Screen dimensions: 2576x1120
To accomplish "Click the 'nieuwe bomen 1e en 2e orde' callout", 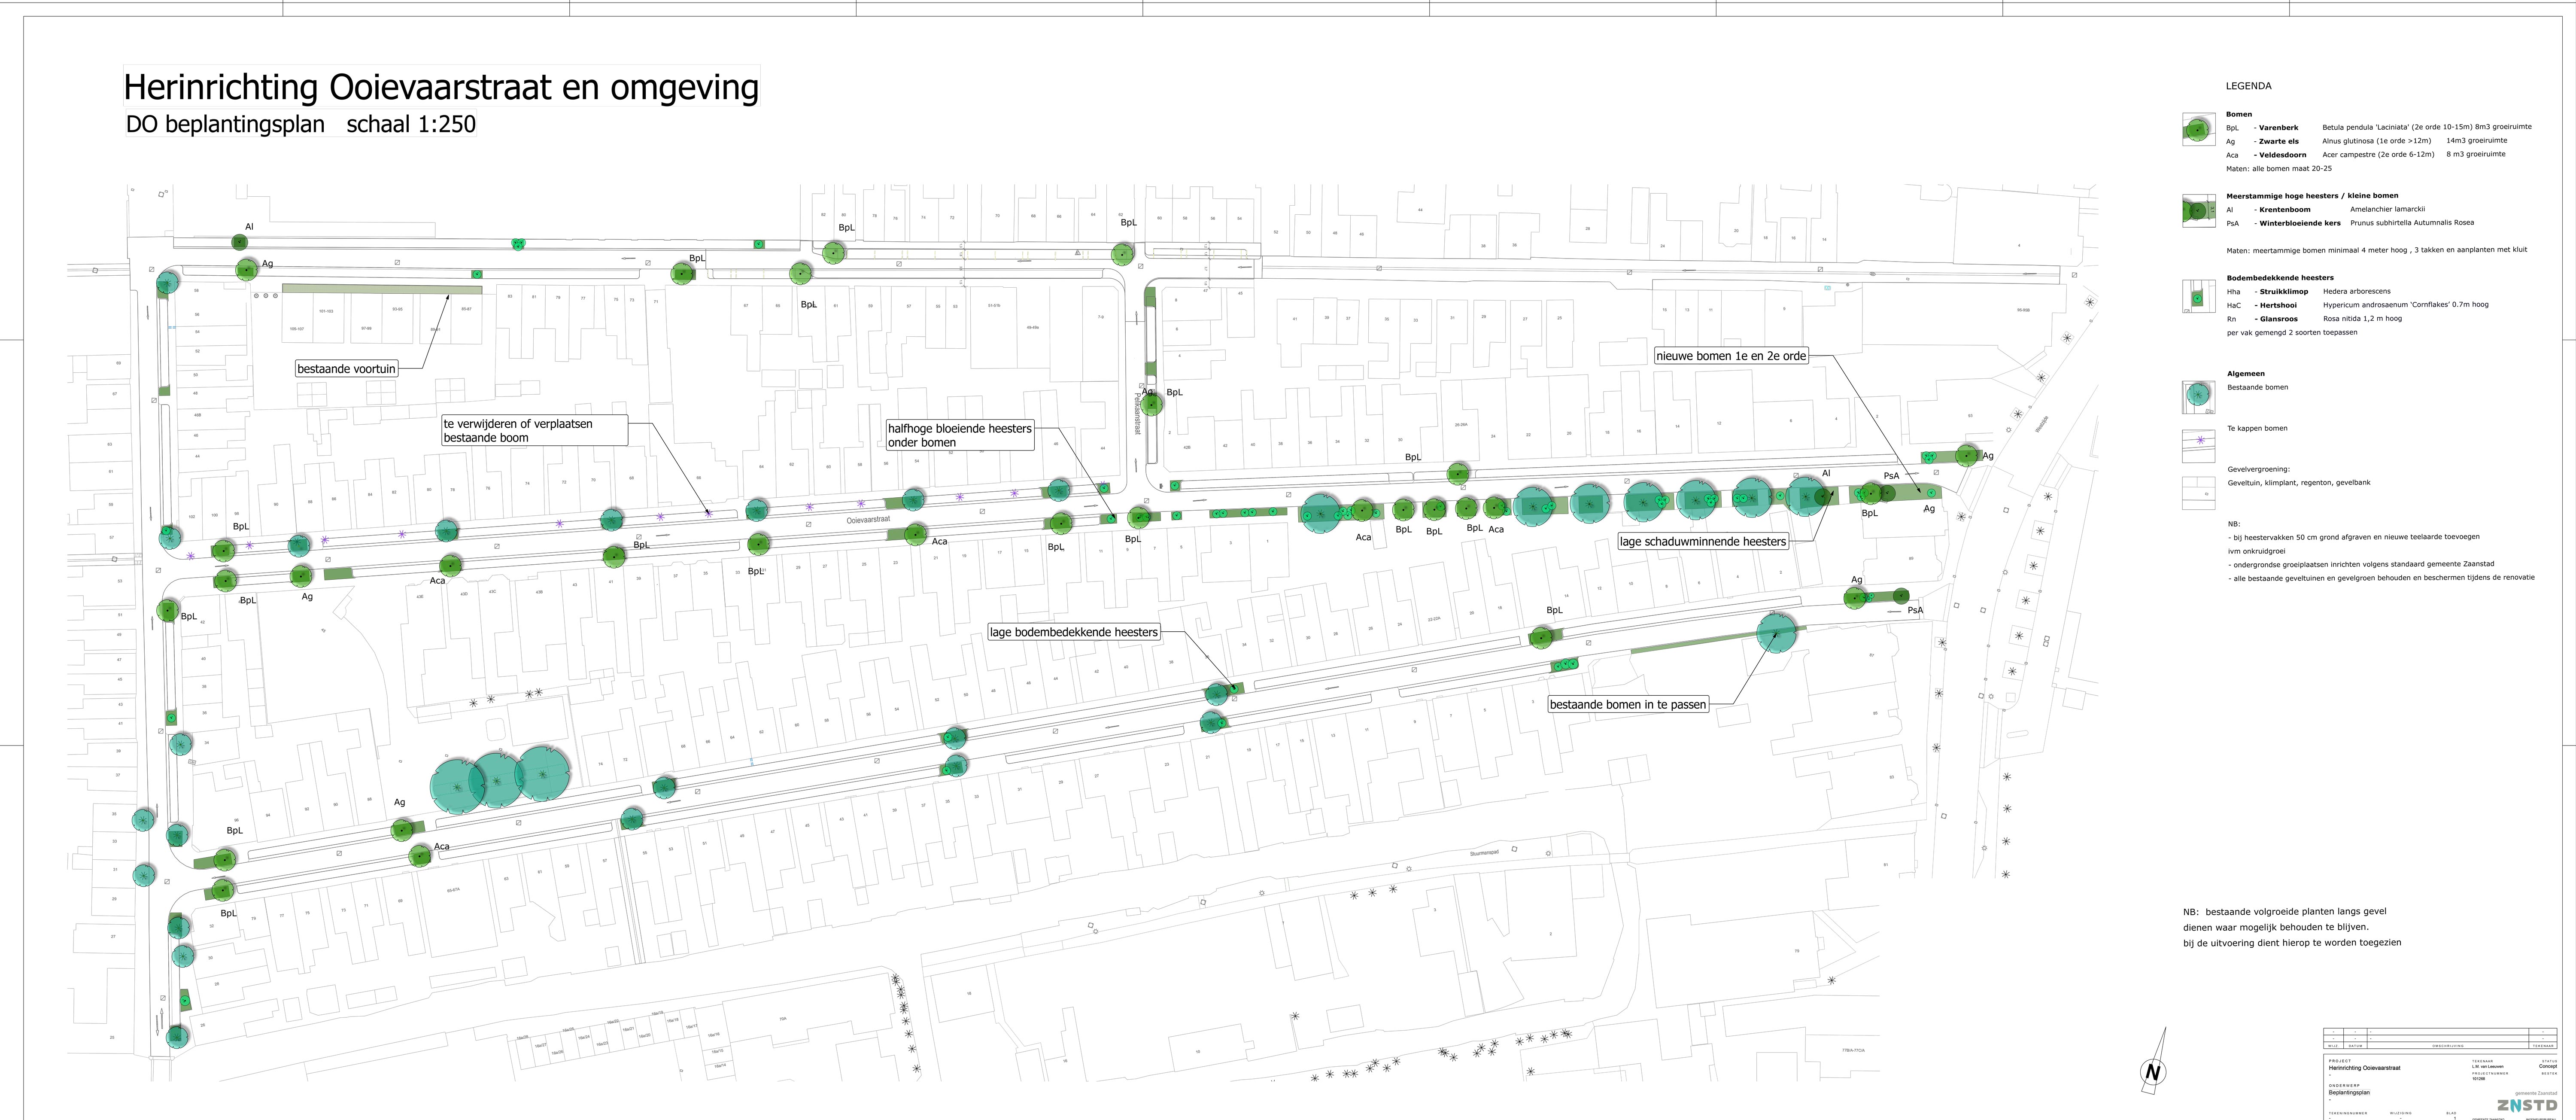I will click(1731, 356).
